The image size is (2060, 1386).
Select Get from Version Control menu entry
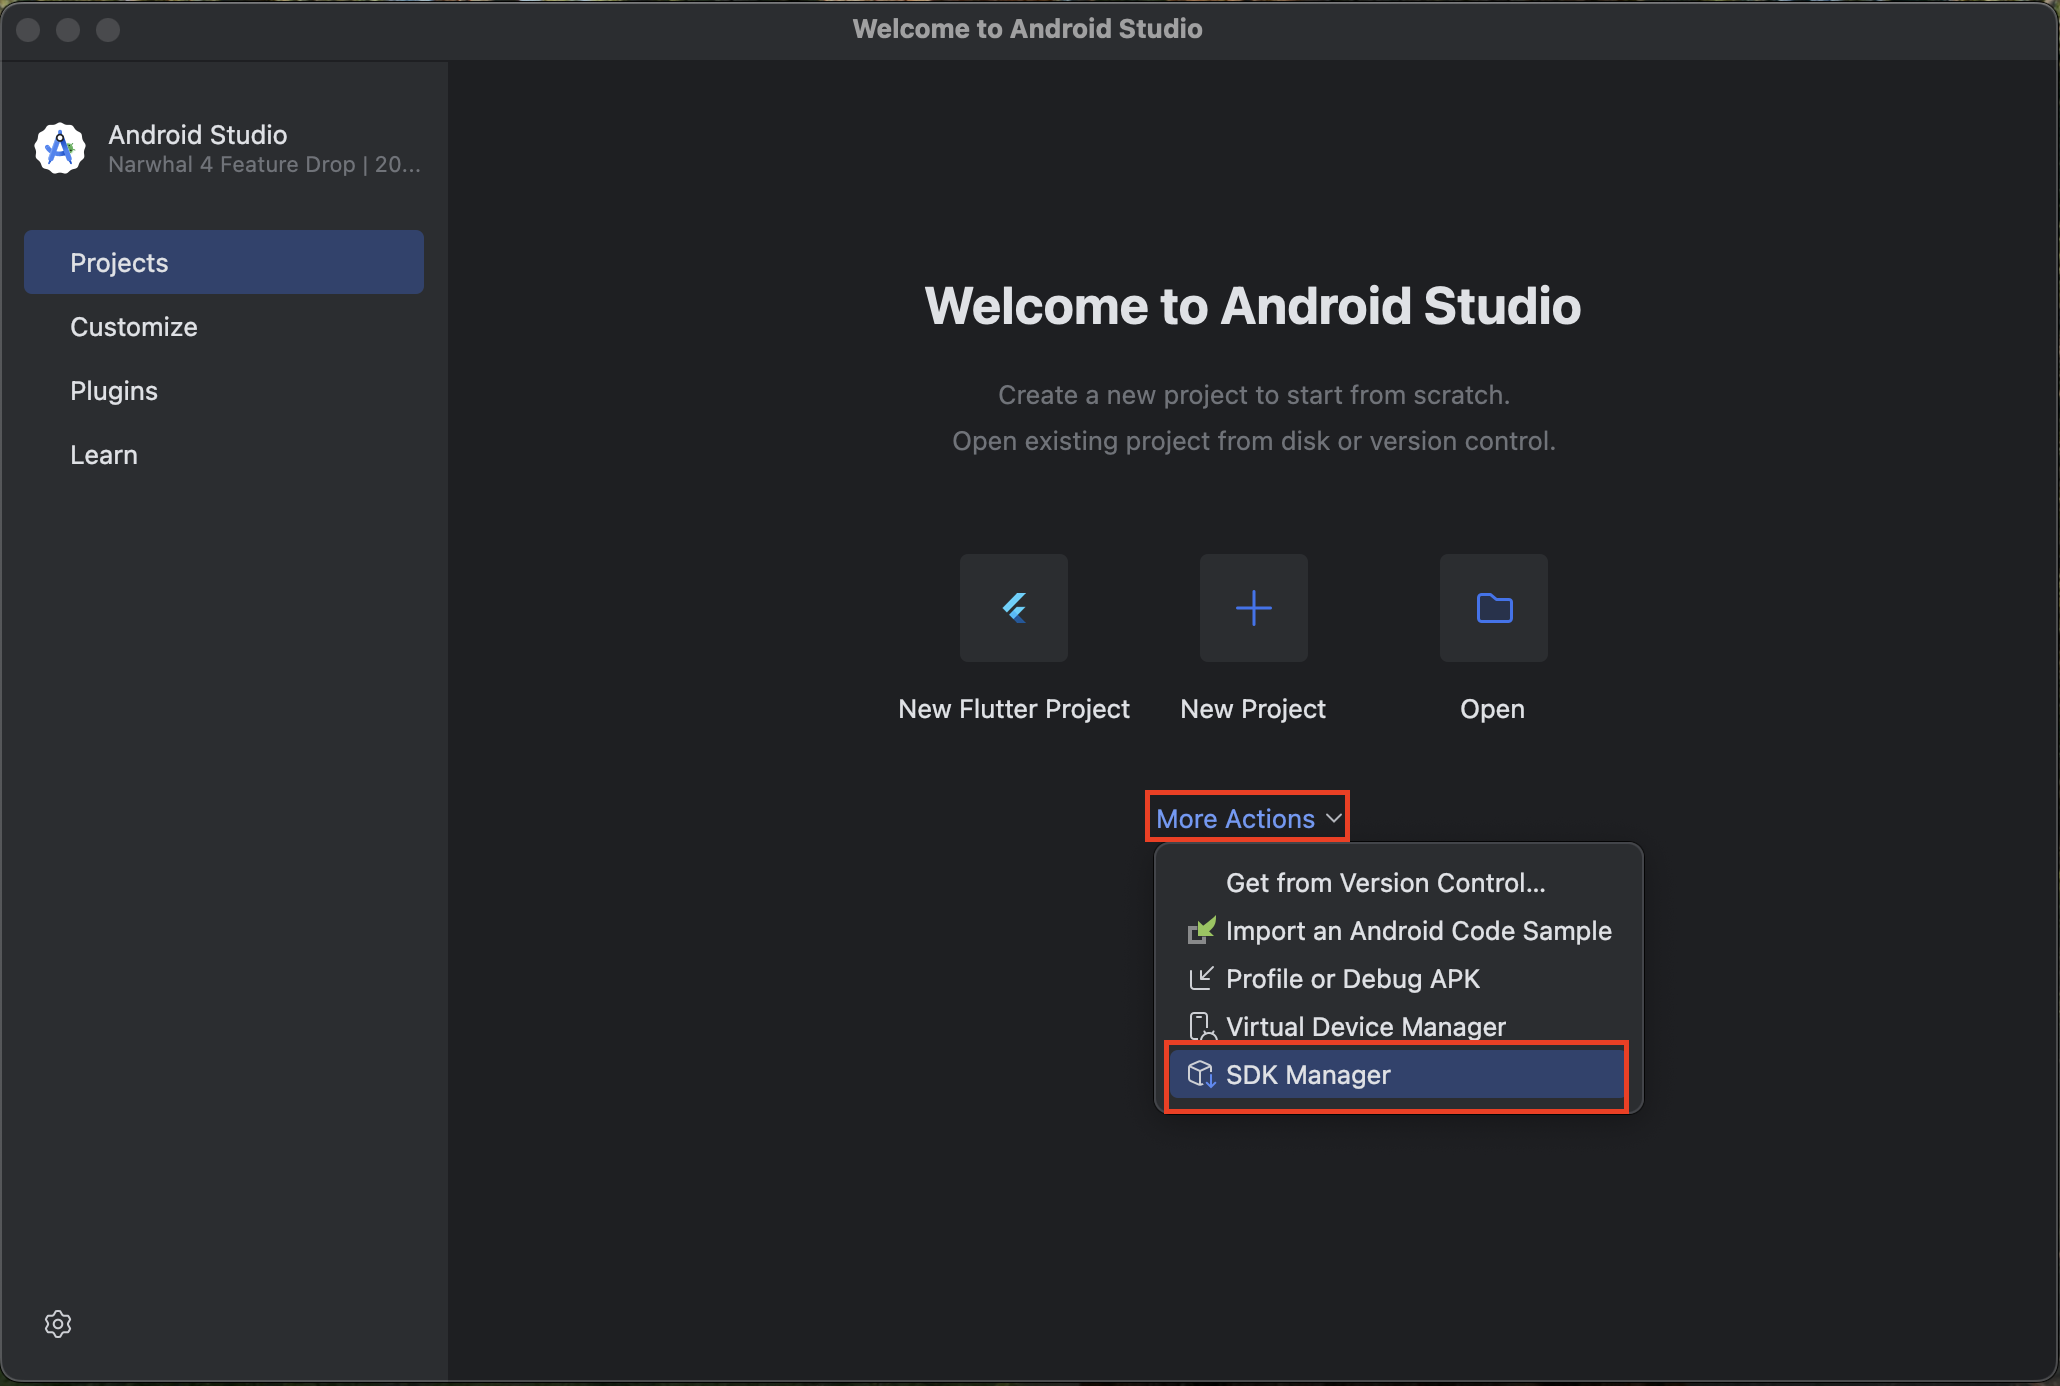(x=1385, y=883)
